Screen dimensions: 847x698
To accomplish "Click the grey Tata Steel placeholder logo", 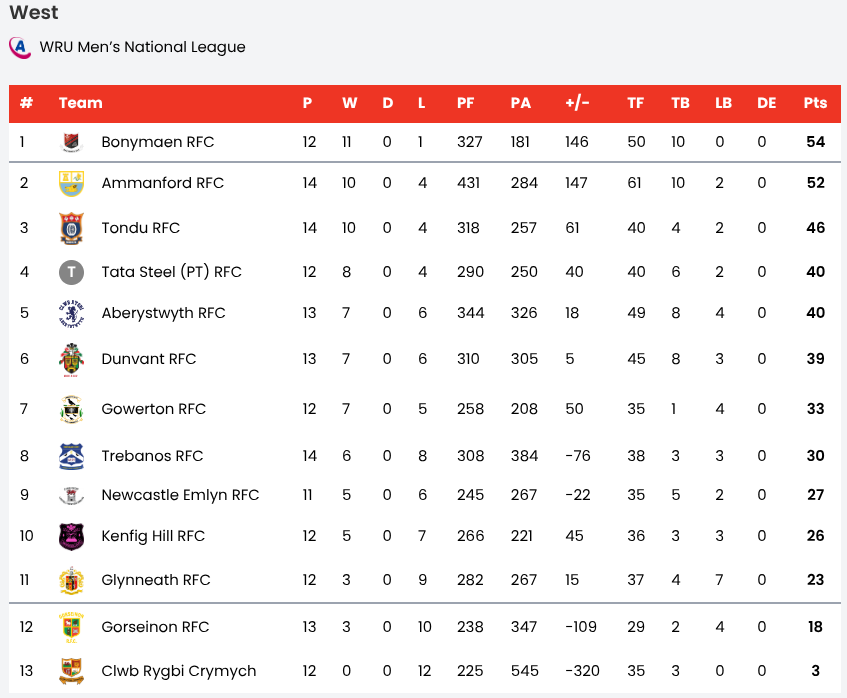I will tap(70, 272).
